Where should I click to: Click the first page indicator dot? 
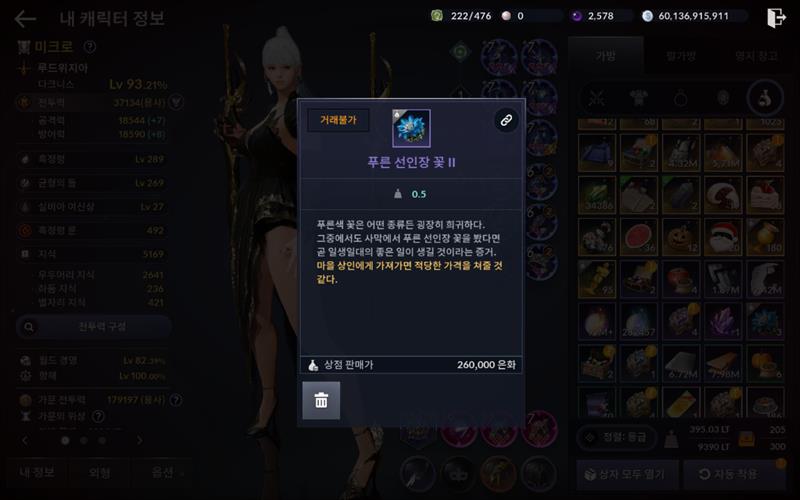65,440
